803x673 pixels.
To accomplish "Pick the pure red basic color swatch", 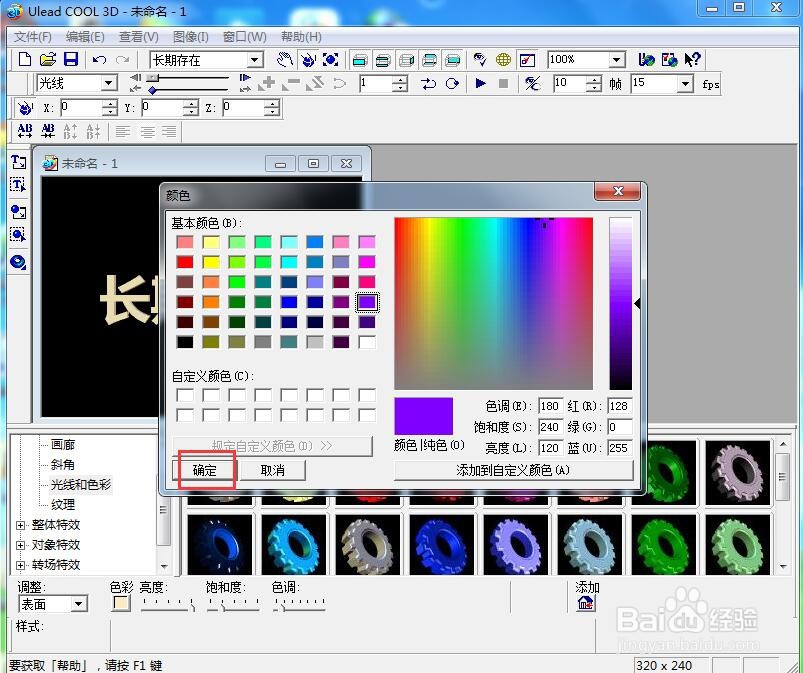I will 185,262.
